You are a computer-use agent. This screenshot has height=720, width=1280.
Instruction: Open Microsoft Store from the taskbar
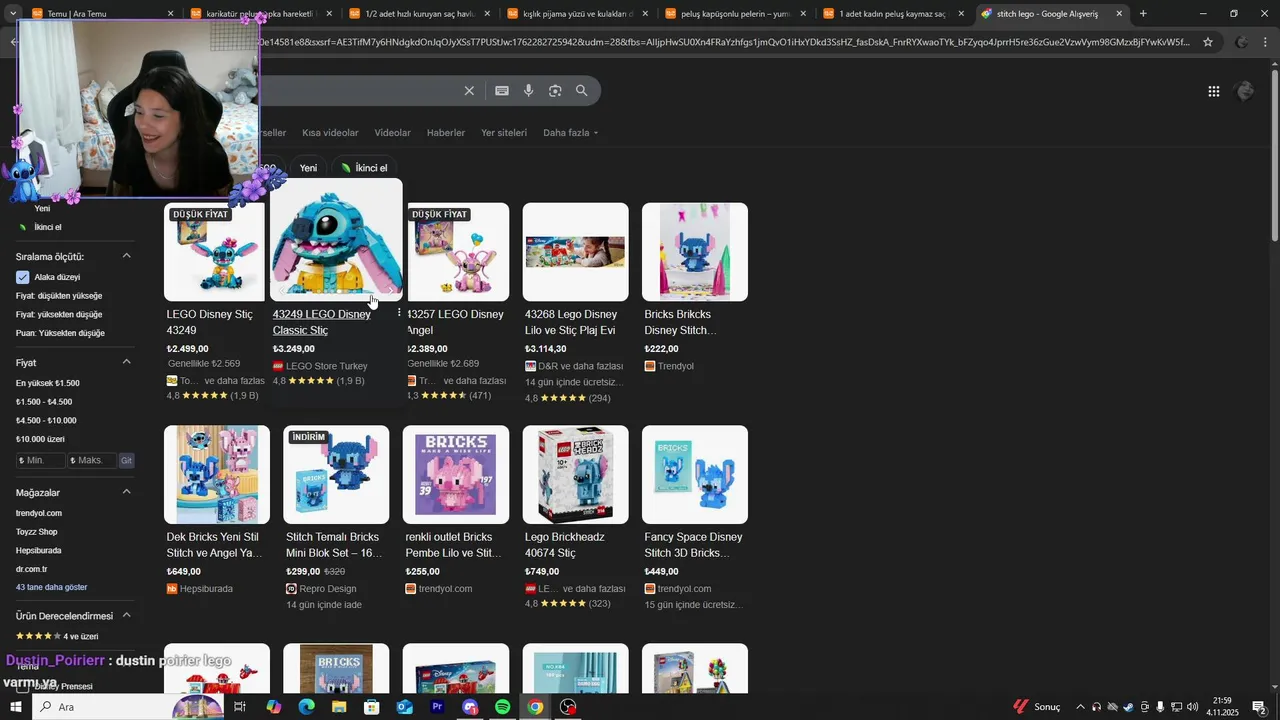[372, 707]
